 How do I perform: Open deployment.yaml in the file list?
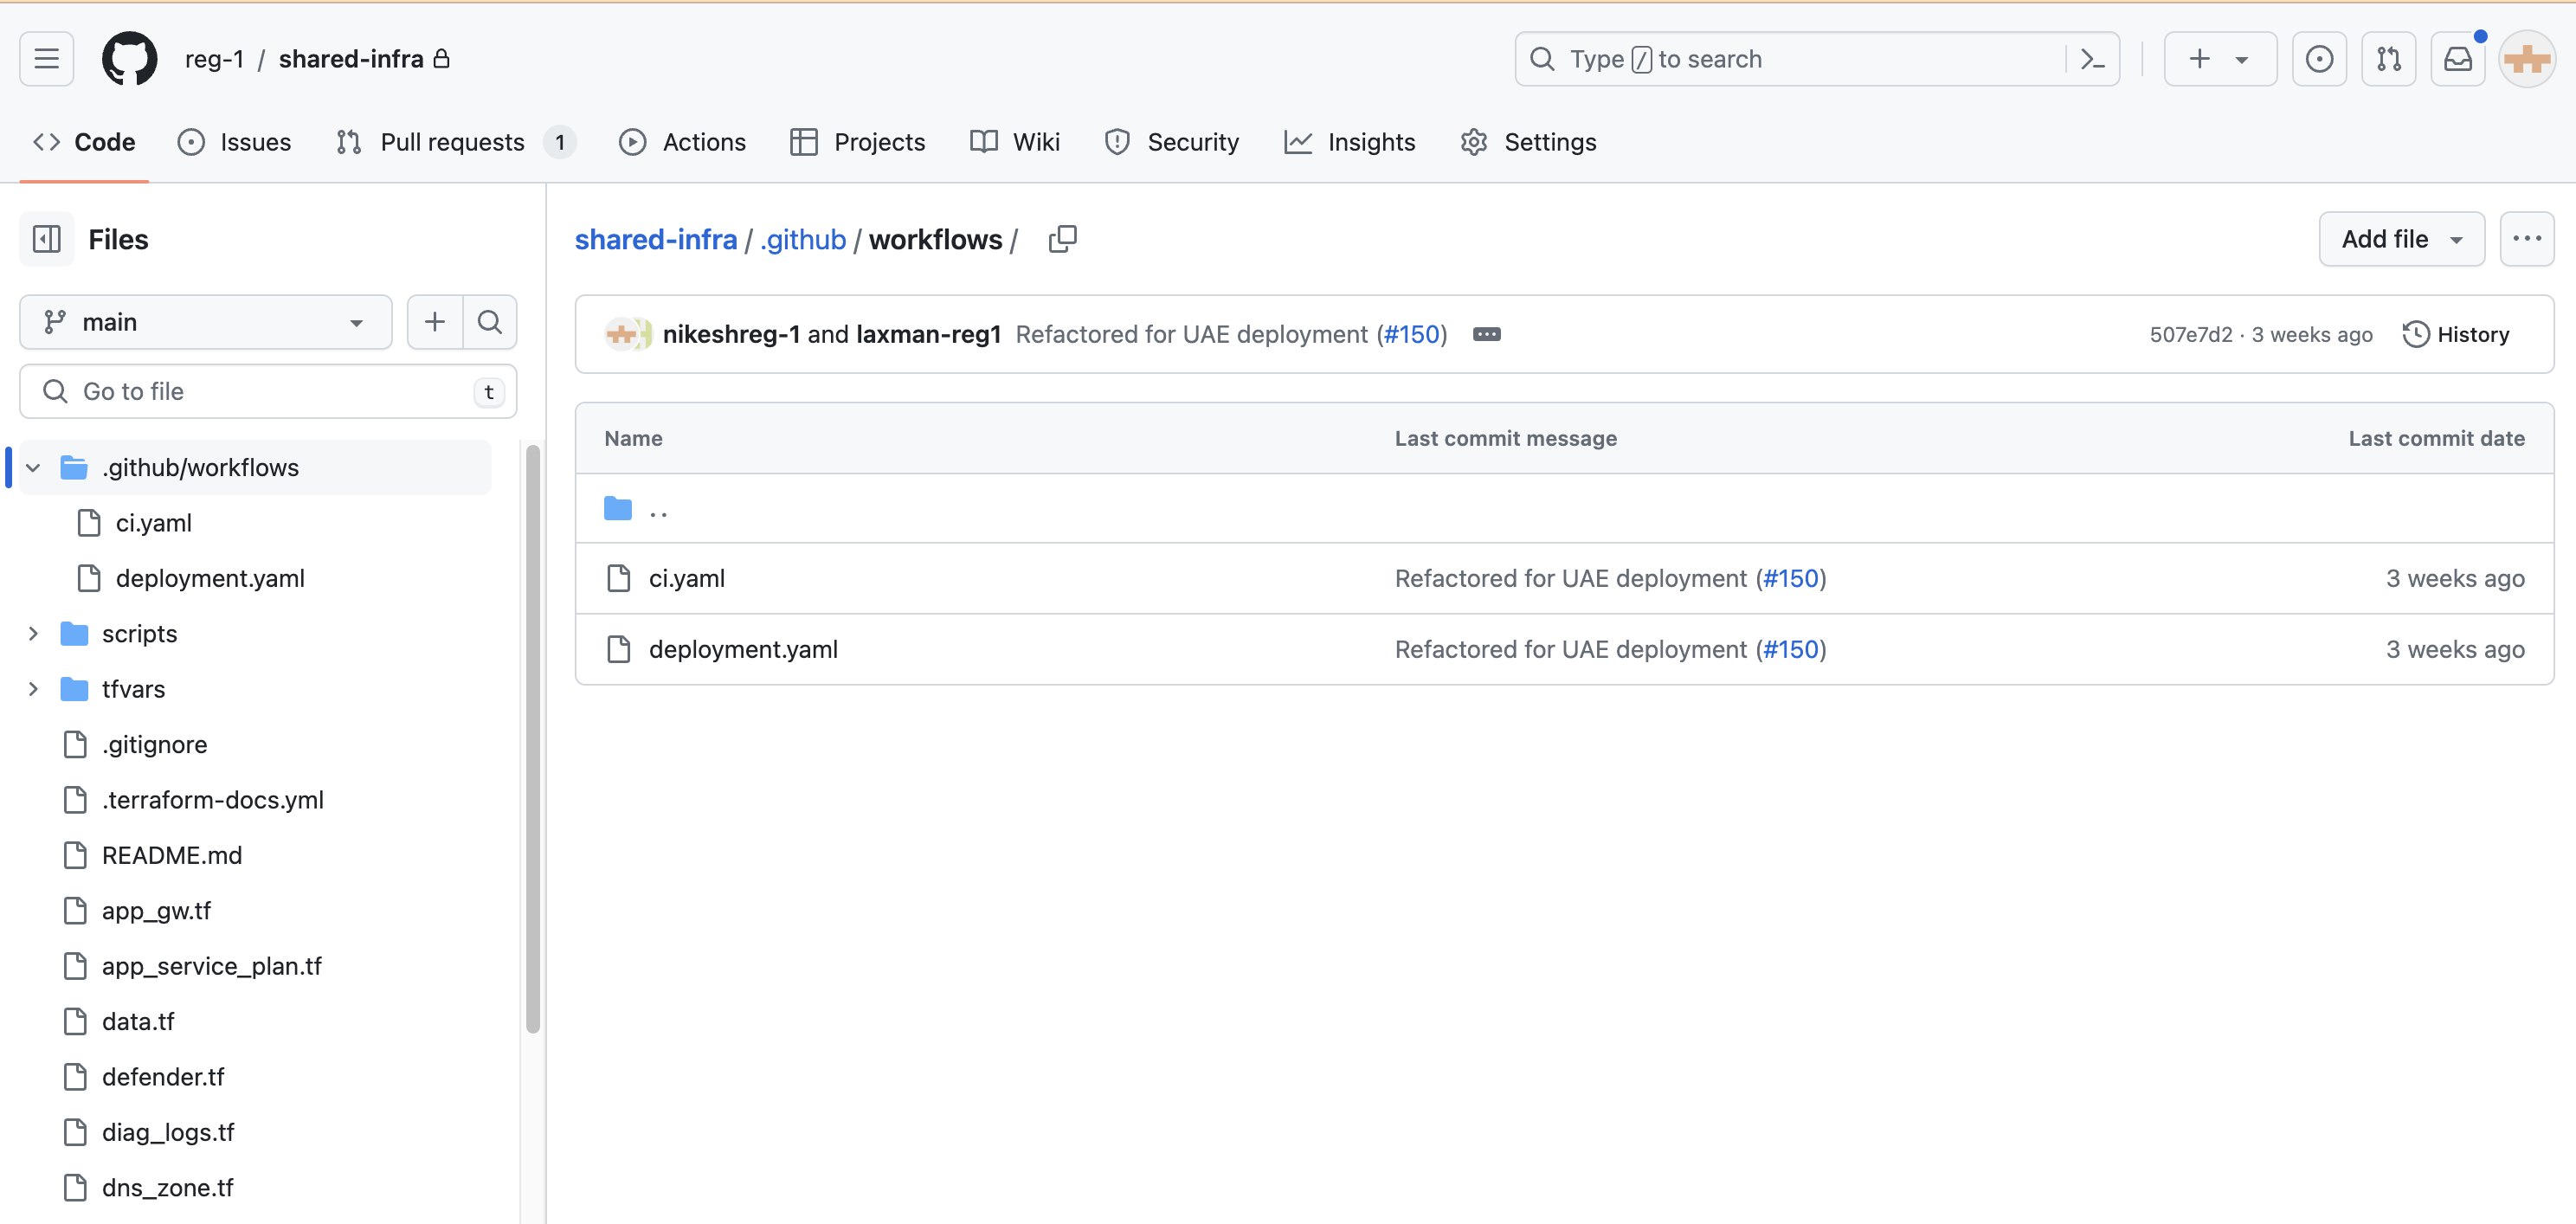(x=743, y=649)
